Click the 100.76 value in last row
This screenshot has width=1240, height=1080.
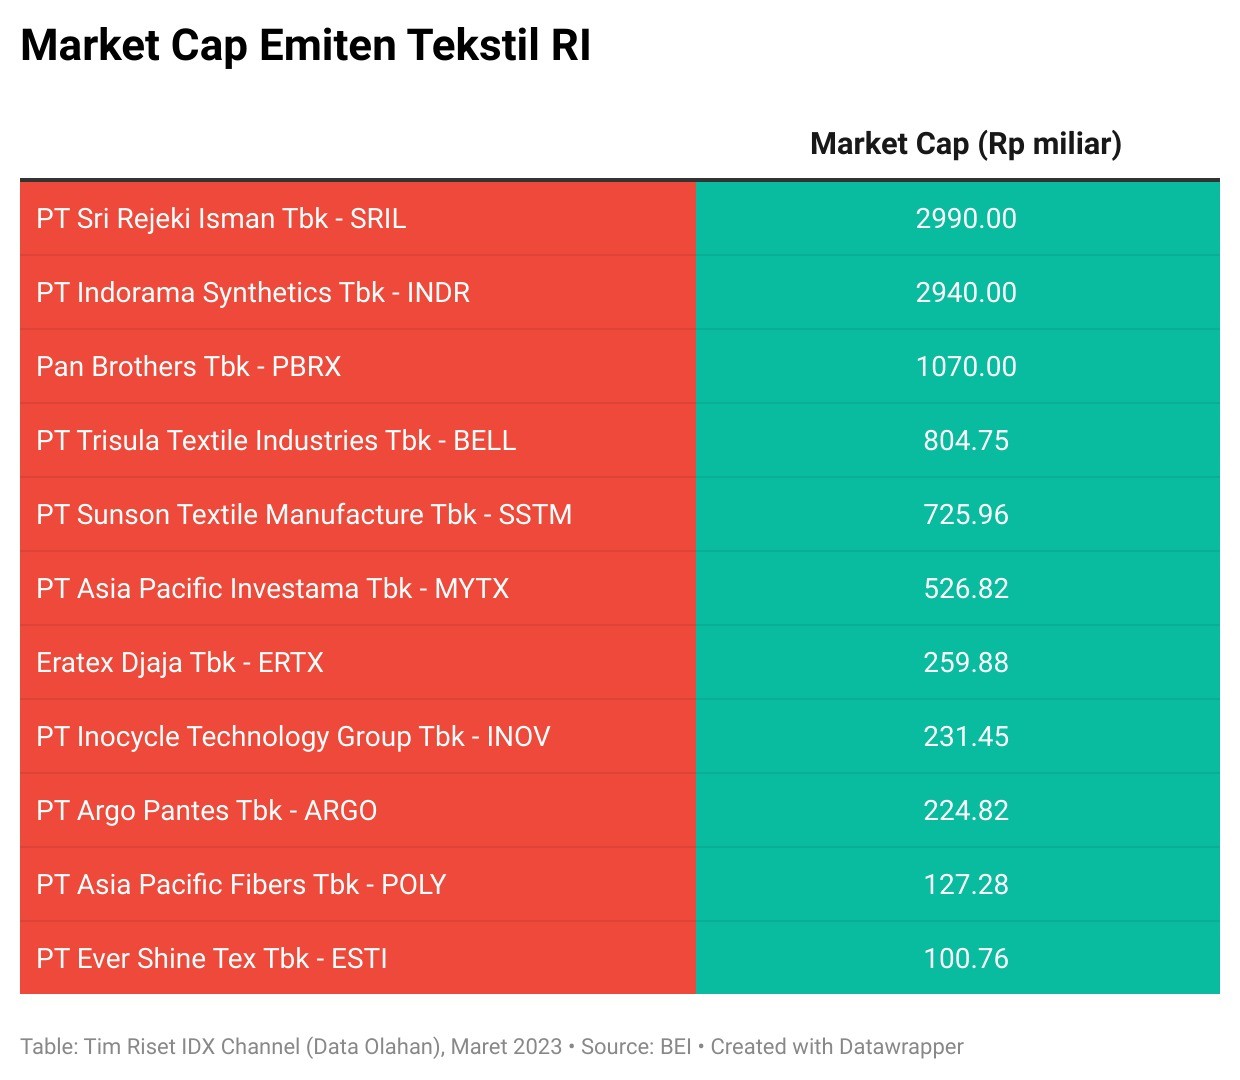(966, 959)
